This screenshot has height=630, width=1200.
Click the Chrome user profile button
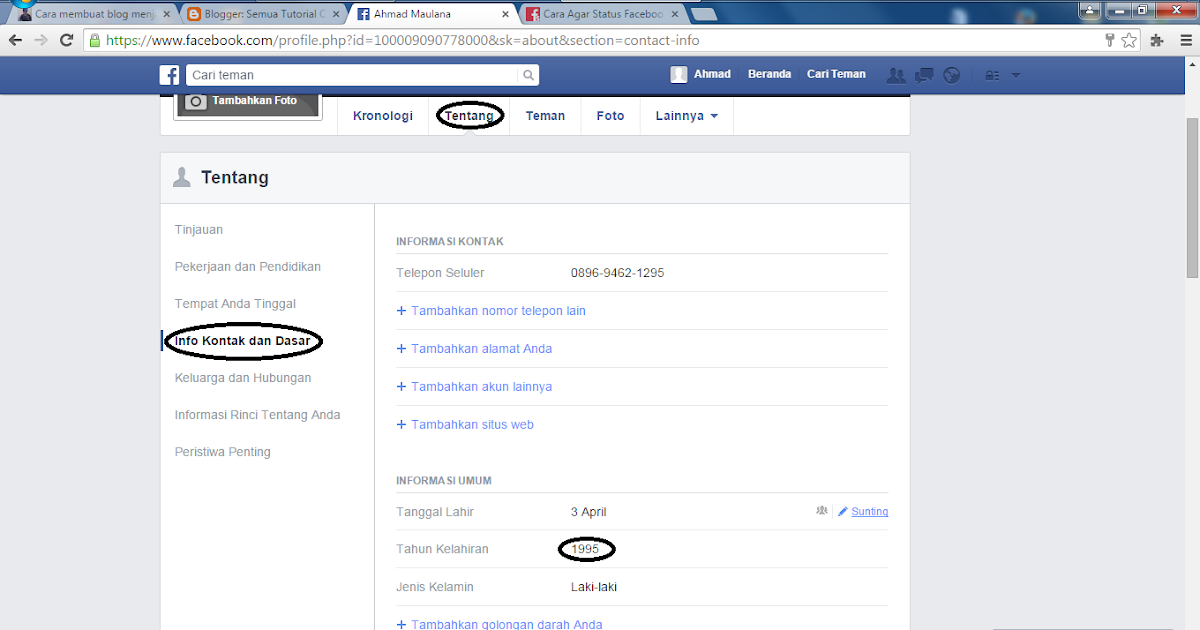click(x=1090, y=8)
